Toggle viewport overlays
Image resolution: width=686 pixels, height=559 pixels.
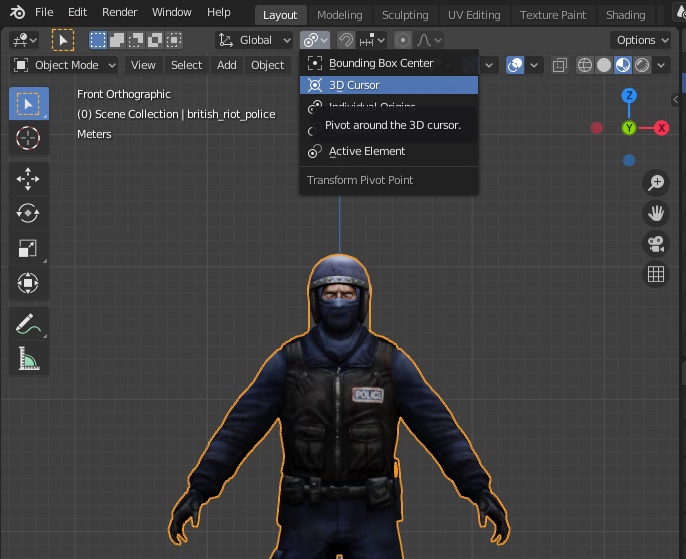click(x=515, y=65)
